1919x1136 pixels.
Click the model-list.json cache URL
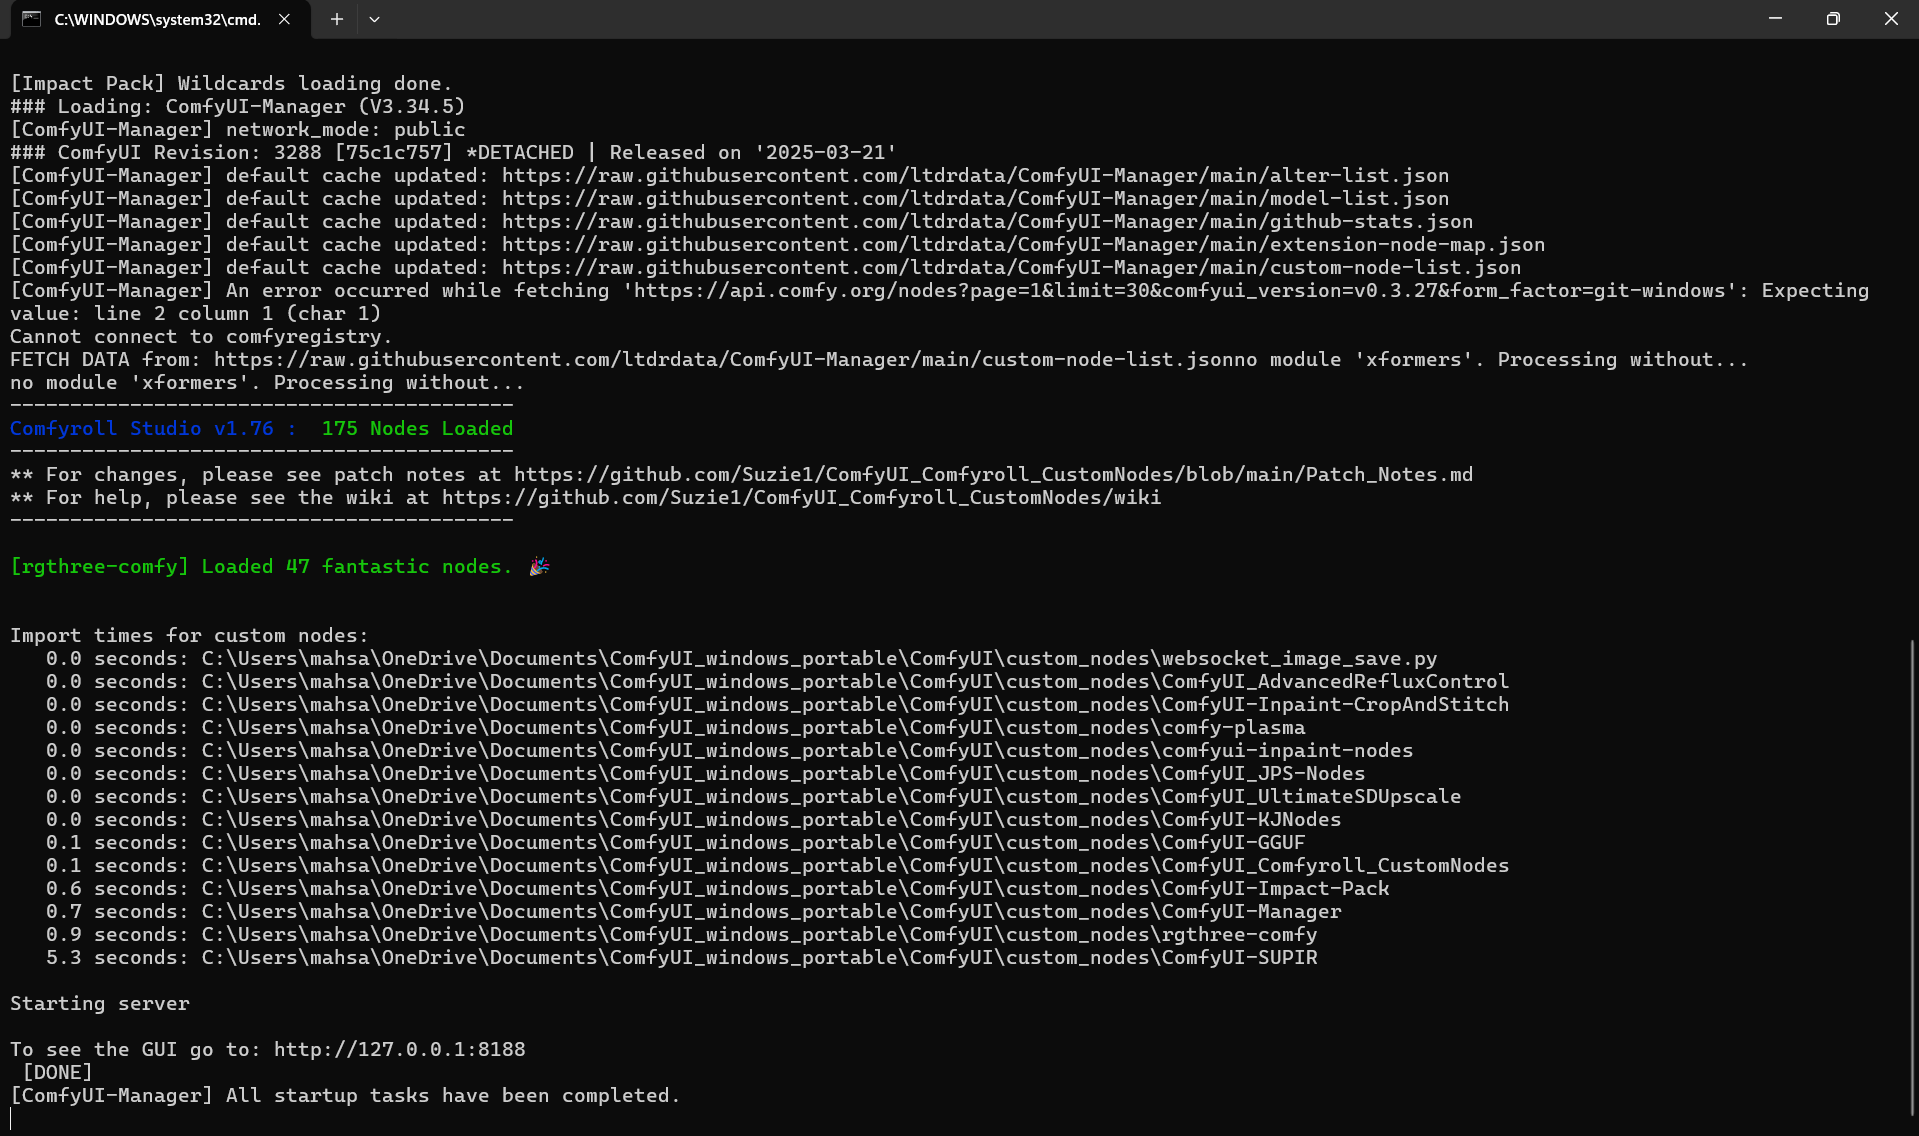(x=975, y=198)
